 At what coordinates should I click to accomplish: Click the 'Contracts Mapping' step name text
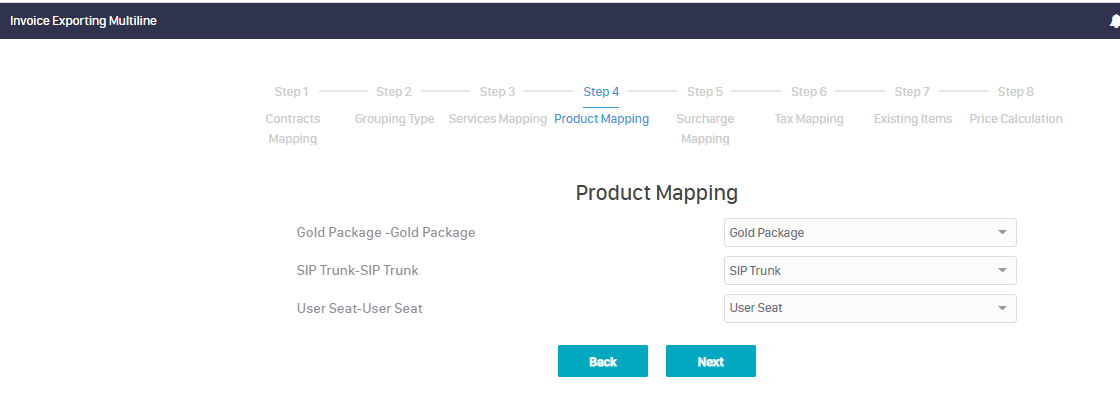click(292, 128)
